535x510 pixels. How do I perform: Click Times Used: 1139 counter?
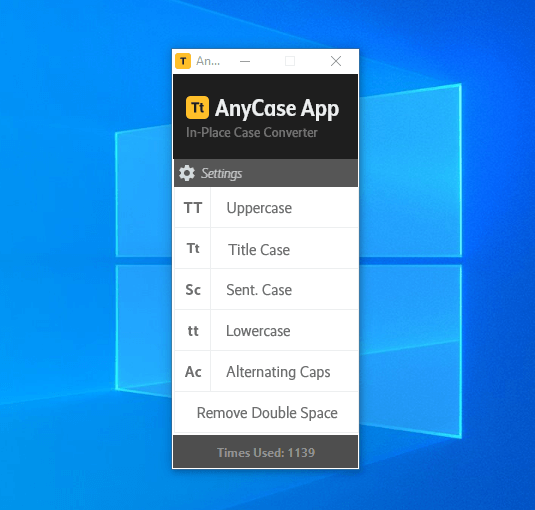[266, 452]
